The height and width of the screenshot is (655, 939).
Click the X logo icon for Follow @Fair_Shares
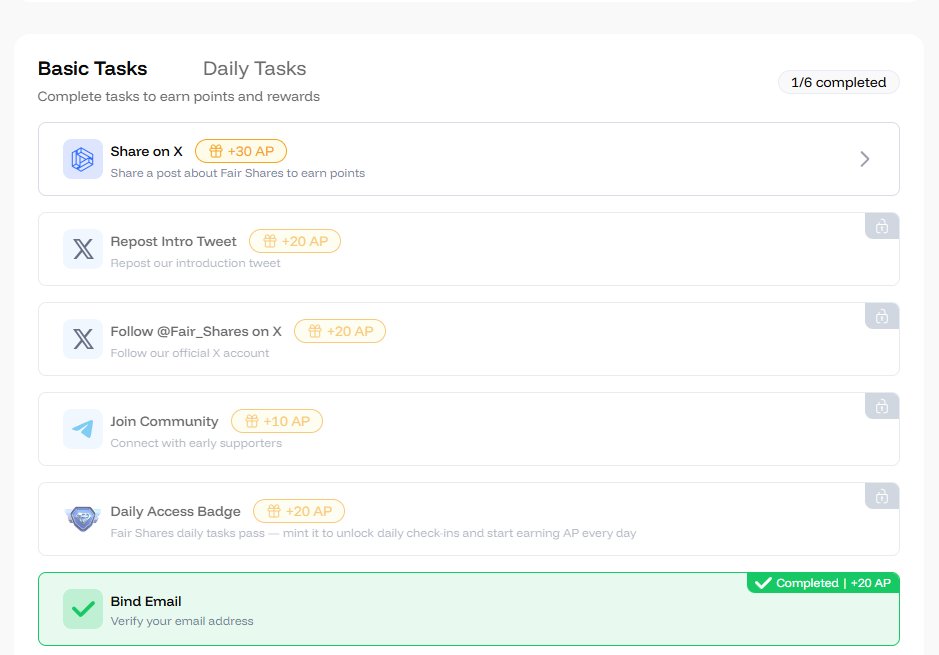pos(83,339)
